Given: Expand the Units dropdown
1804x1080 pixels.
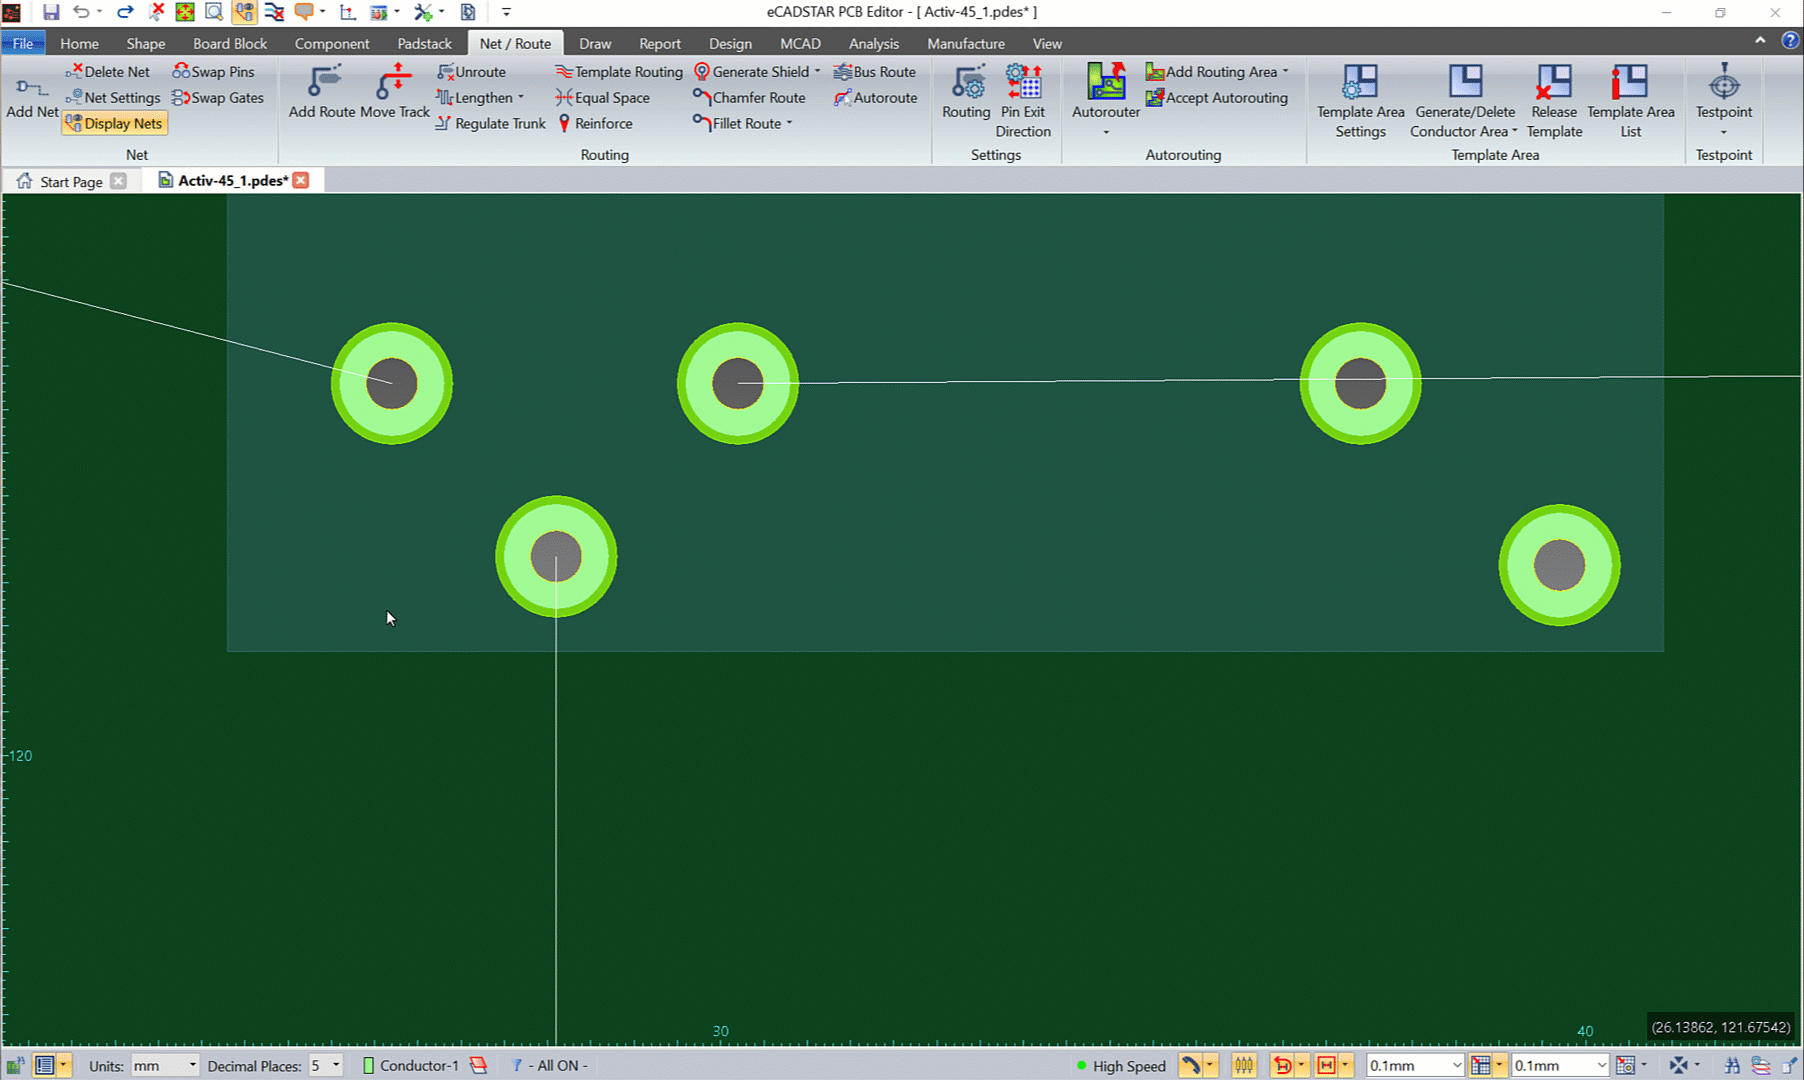Looking at the screenshot, I should (192, 1066).
